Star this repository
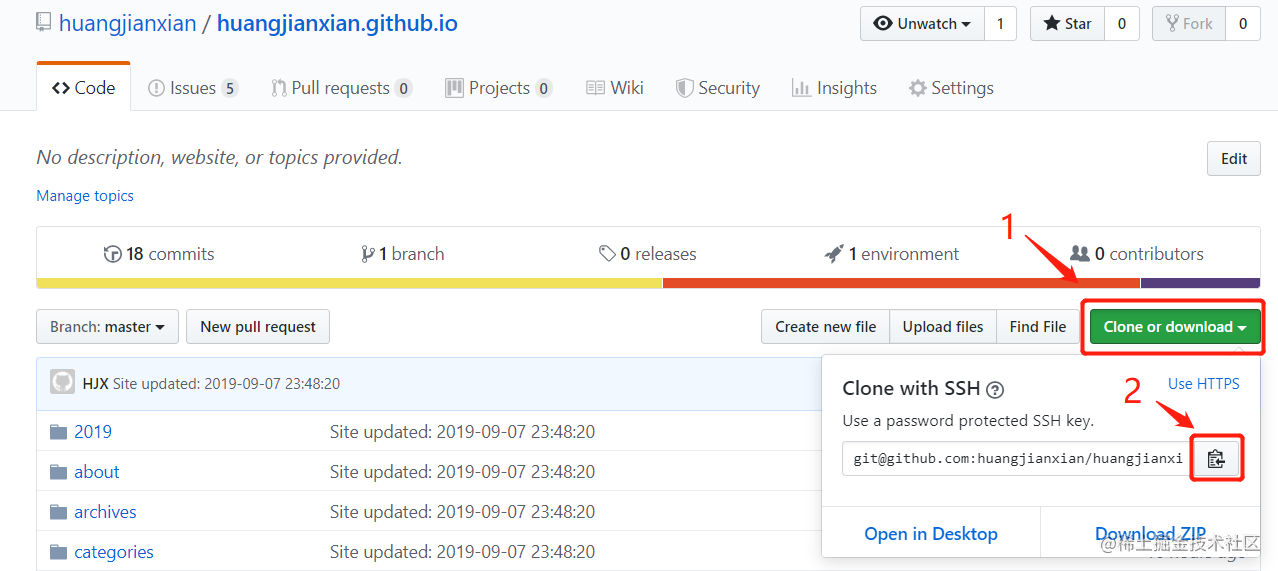This screenshot has width=1278, height=571. coord(1067,24)
